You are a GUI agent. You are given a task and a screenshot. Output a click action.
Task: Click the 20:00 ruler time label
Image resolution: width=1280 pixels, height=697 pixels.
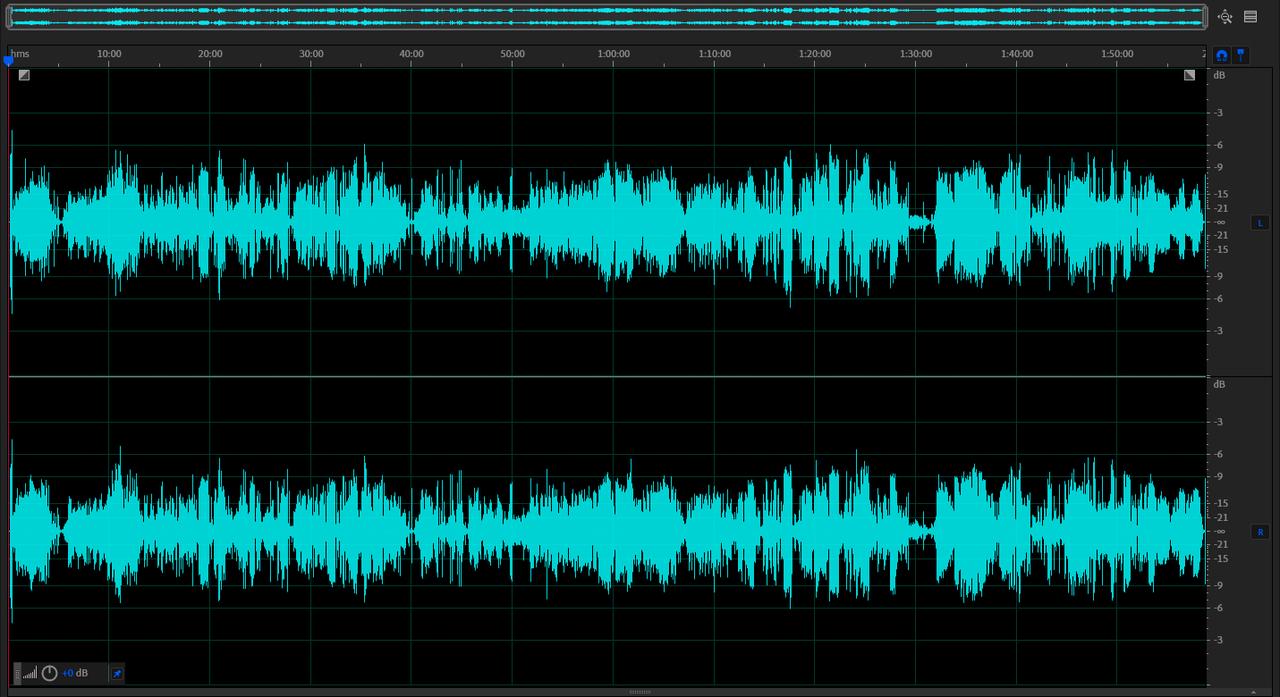coord(210,54)
